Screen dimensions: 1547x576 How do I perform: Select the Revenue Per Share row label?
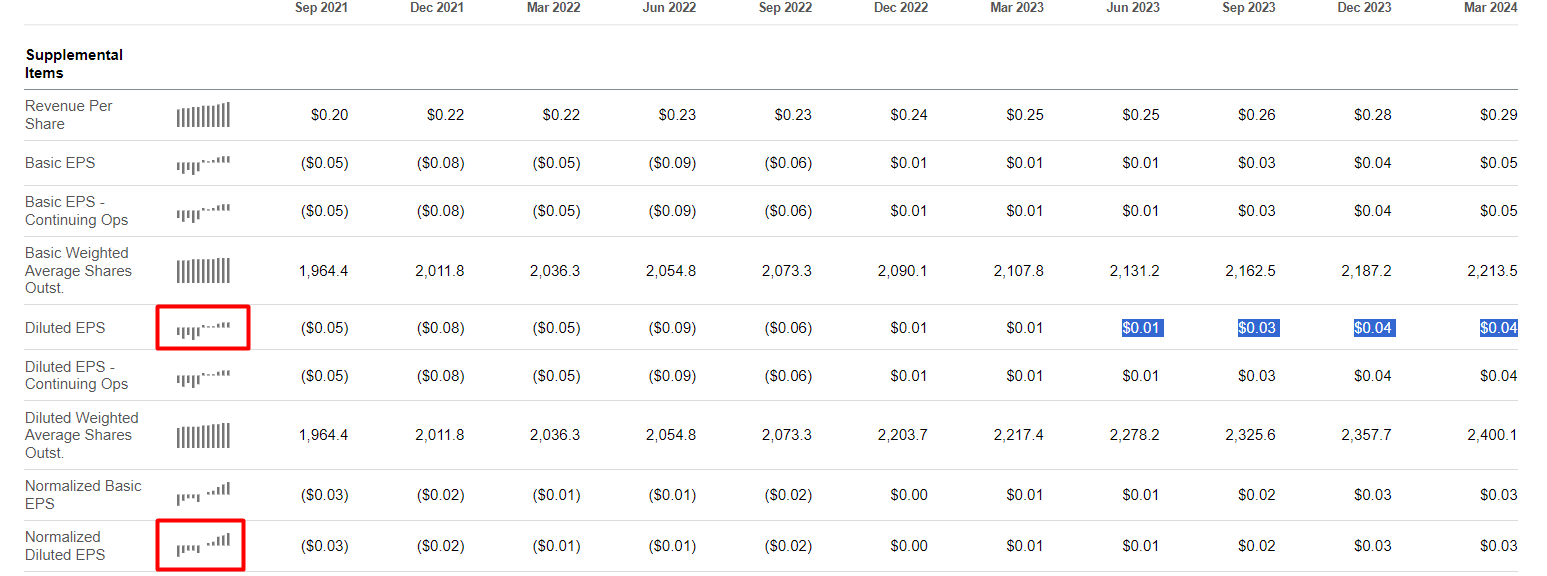[x=68, y=115]
